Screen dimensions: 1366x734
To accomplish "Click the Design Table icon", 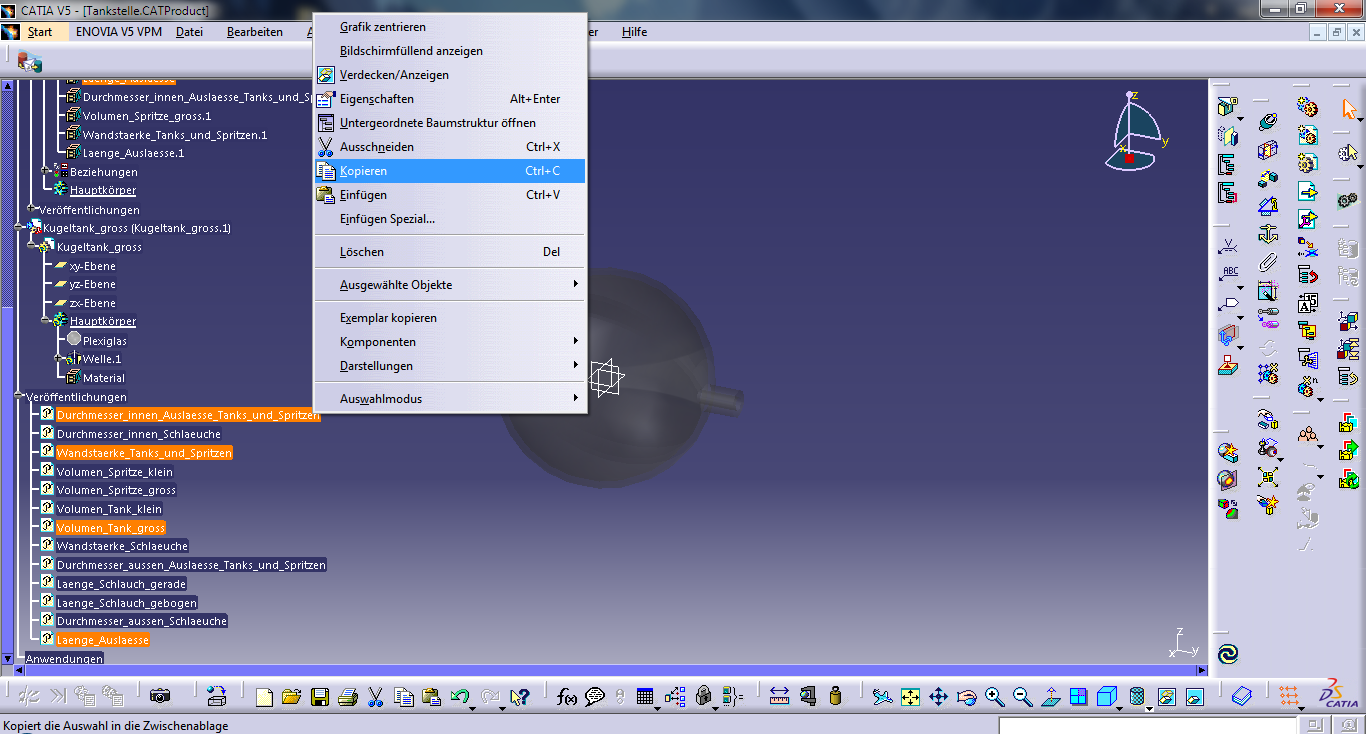I will 645,696.
